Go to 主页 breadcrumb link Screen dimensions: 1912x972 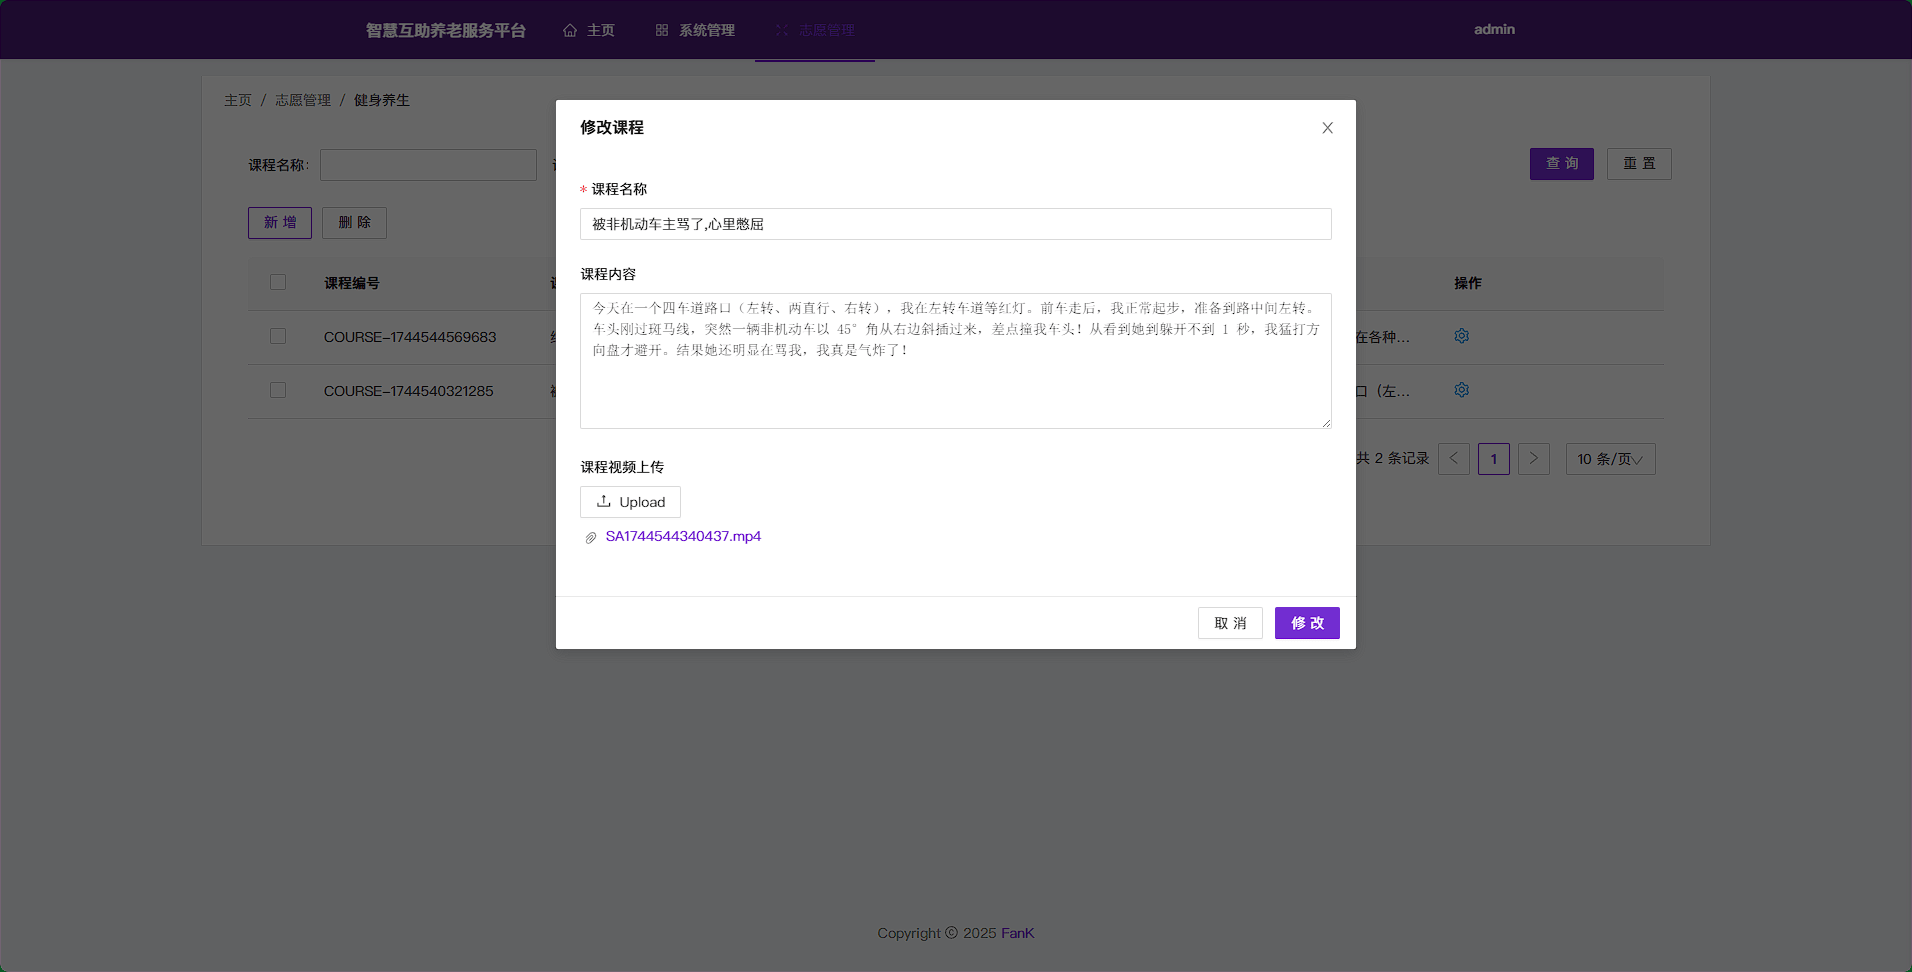pyautogui.click(x=238, y=100)
